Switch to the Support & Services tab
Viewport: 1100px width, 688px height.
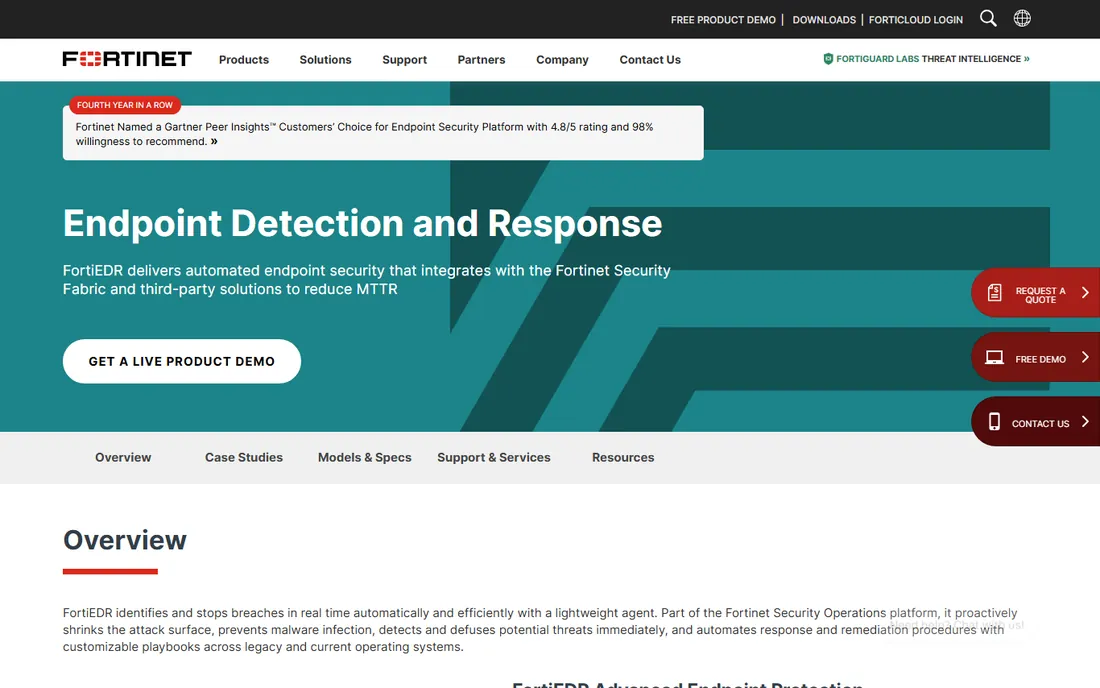493,457
